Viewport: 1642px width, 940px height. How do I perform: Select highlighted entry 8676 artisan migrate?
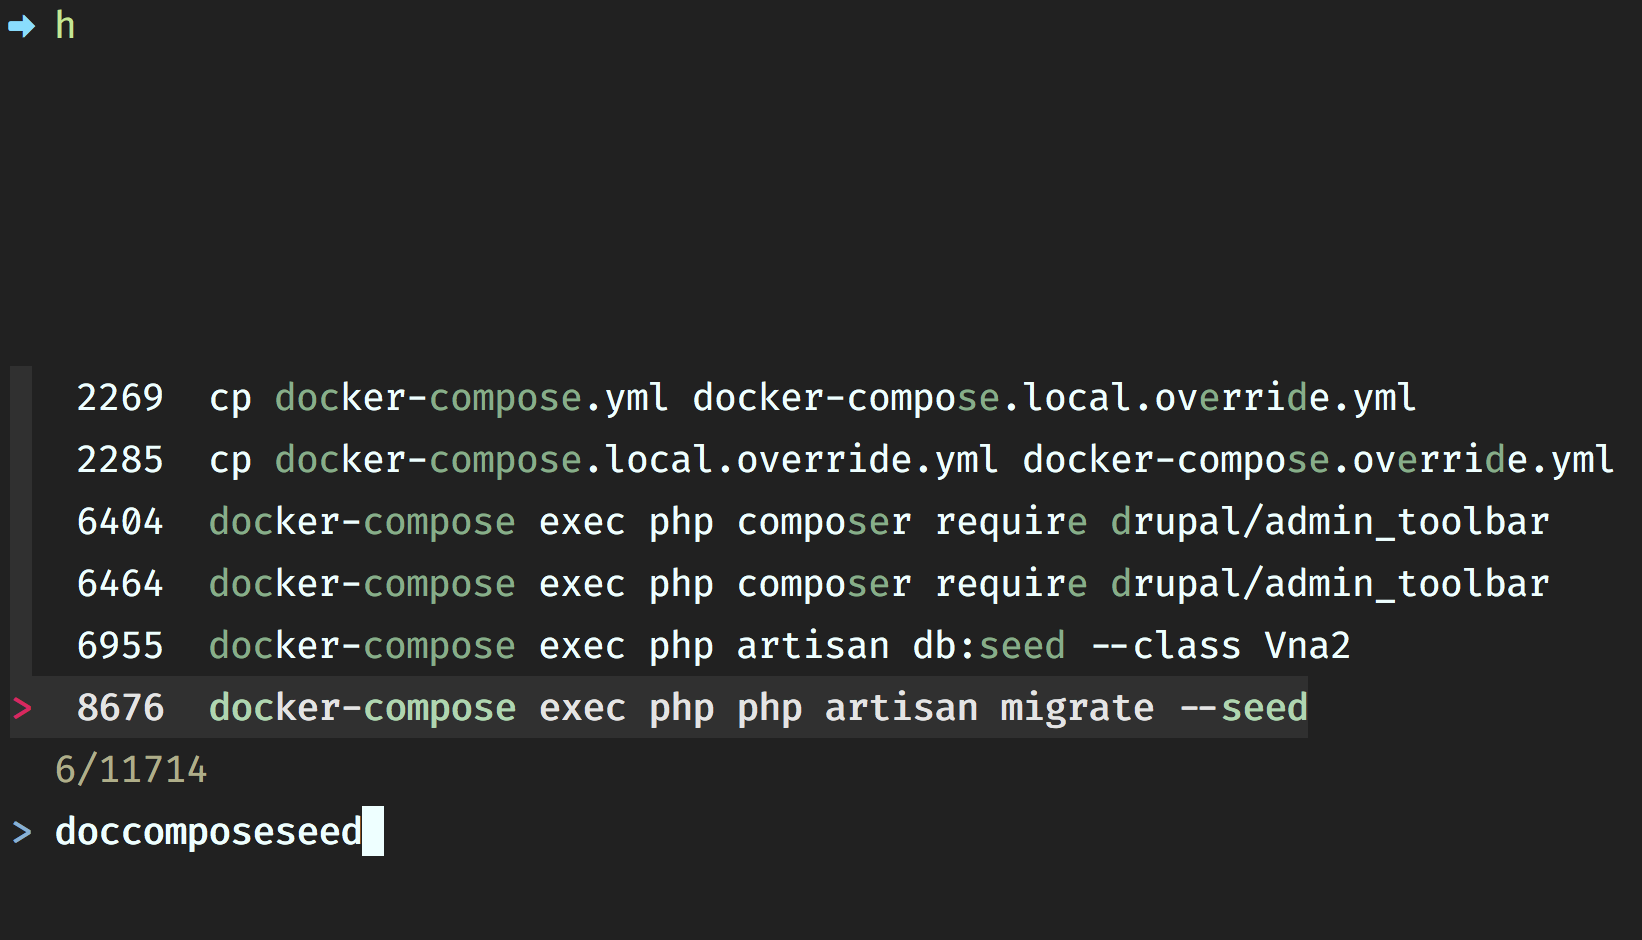coord(756,708)
